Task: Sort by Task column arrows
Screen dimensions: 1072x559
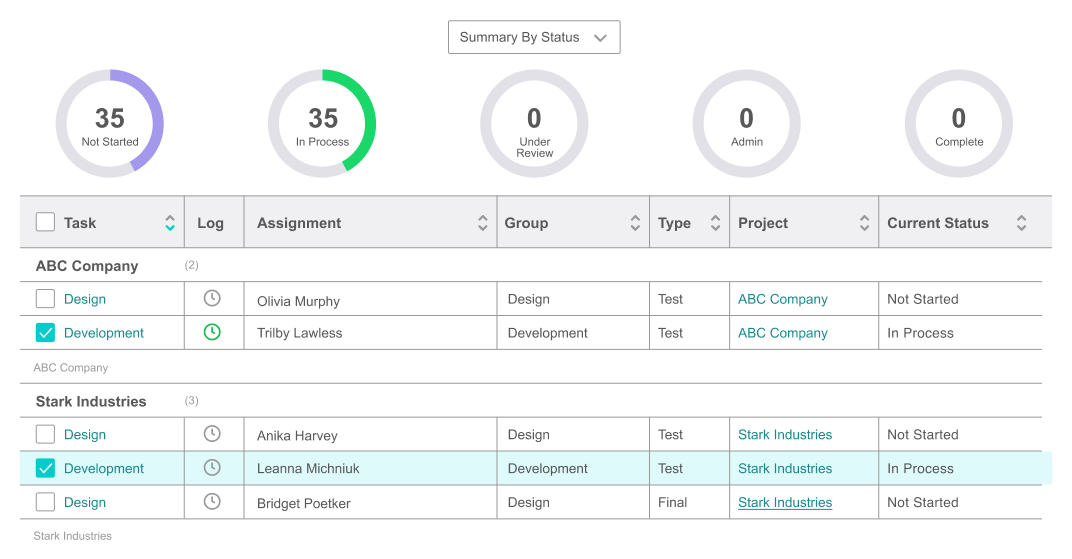Action: (170, 223)
